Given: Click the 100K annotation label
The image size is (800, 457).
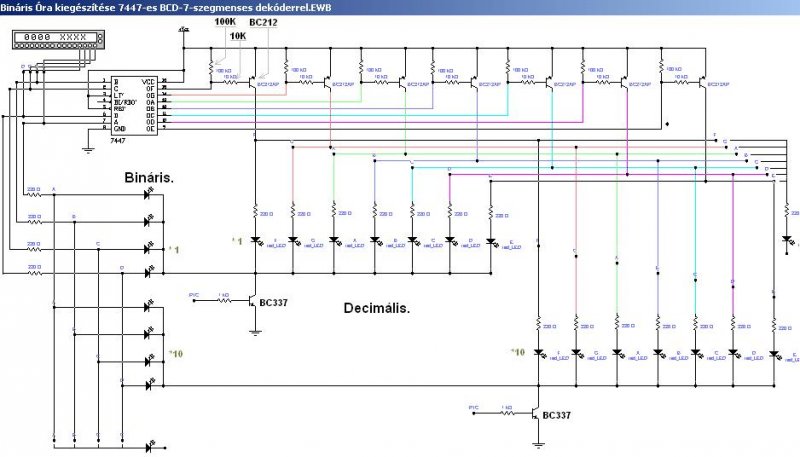Looking at the screenshot, I should point(225,22).
